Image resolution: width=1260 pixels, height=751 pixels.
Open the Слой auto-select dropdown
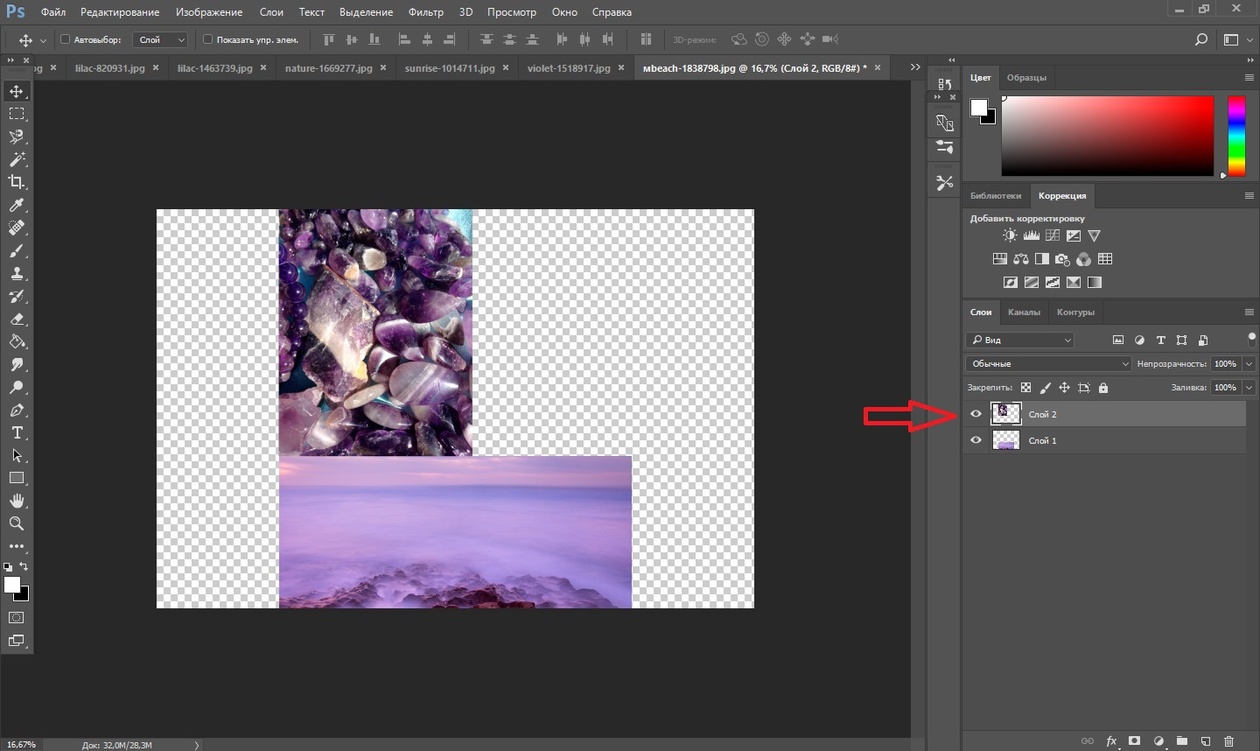[161, 40]
